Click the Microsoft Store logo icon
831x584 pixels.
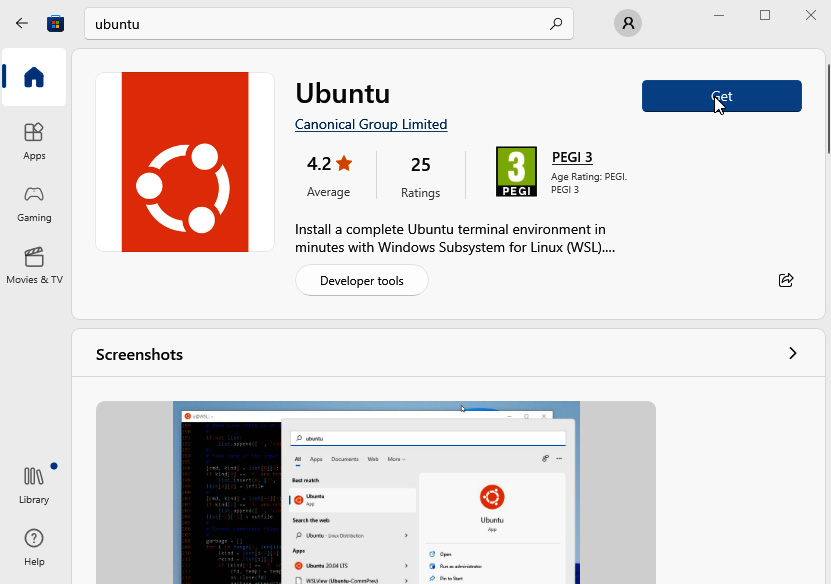point(56,24)
